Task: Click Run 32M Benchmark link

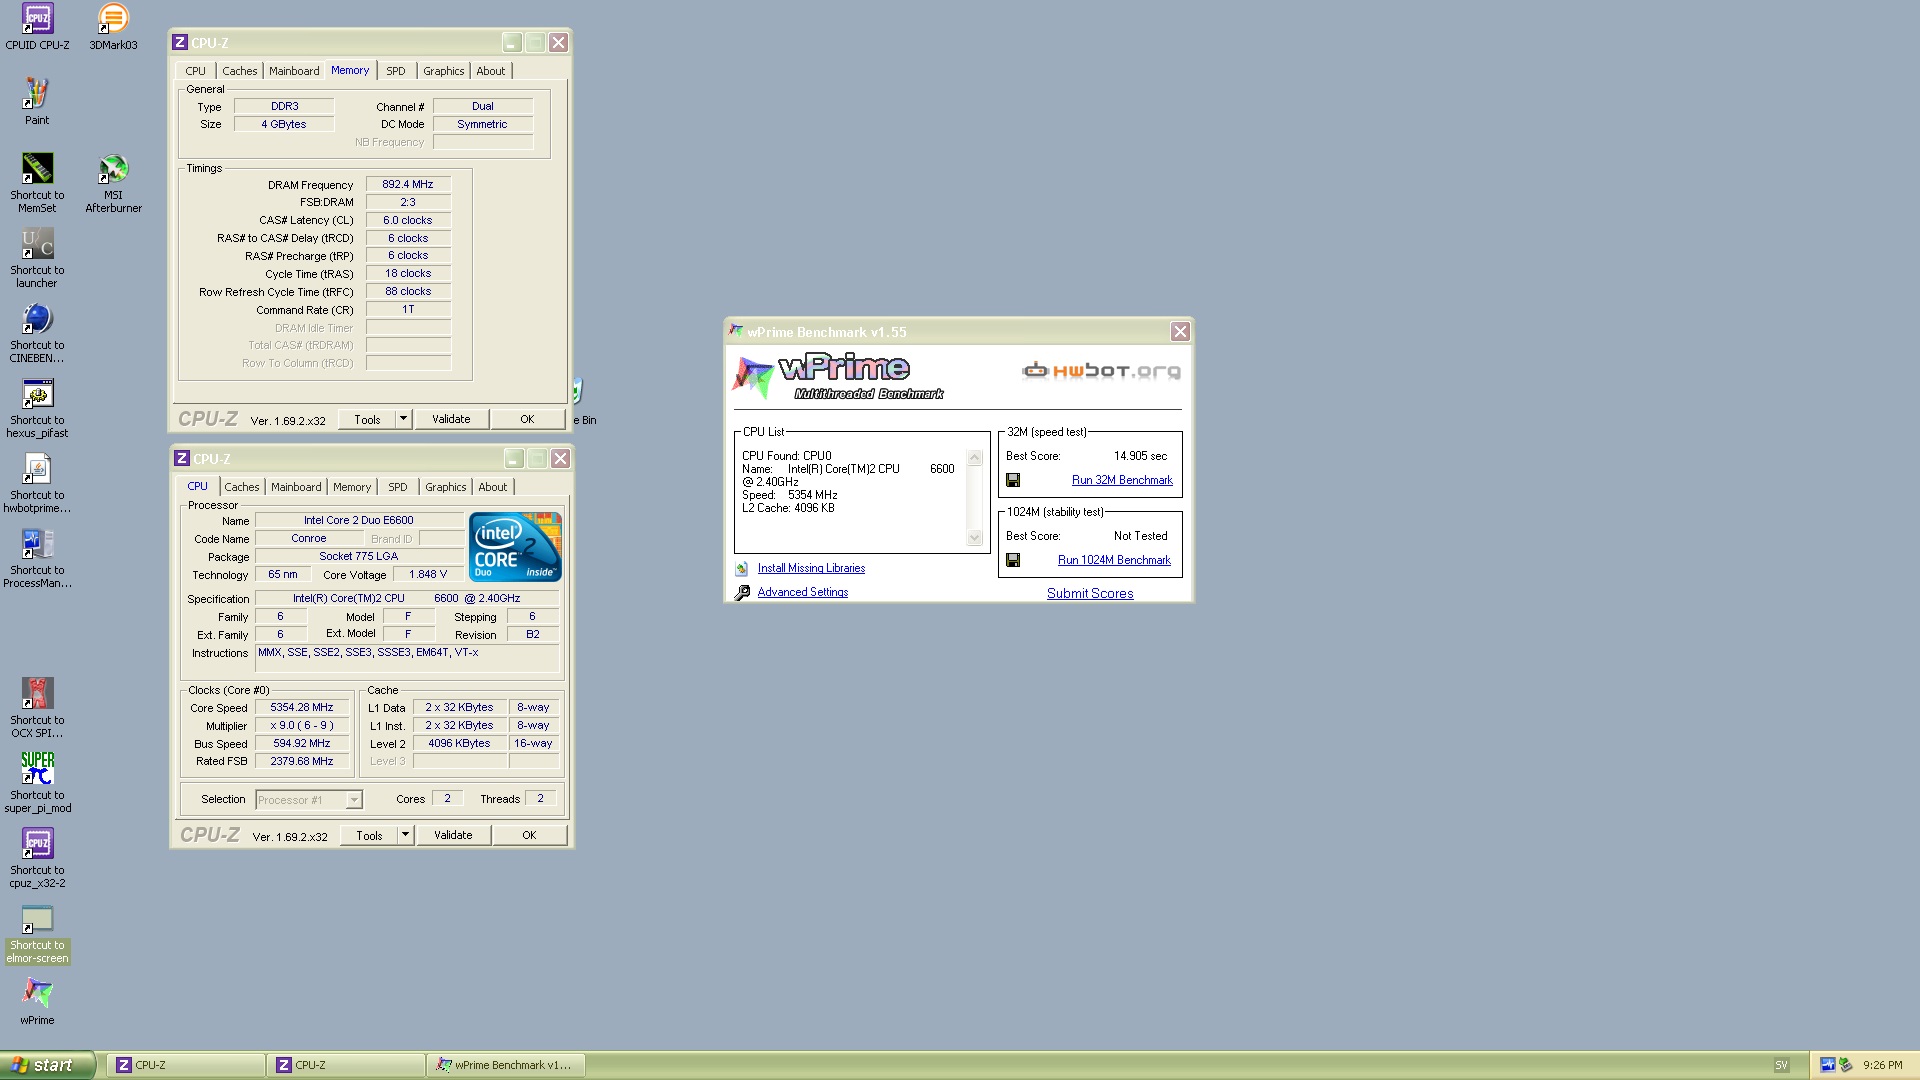Action: click(1122, 480)
